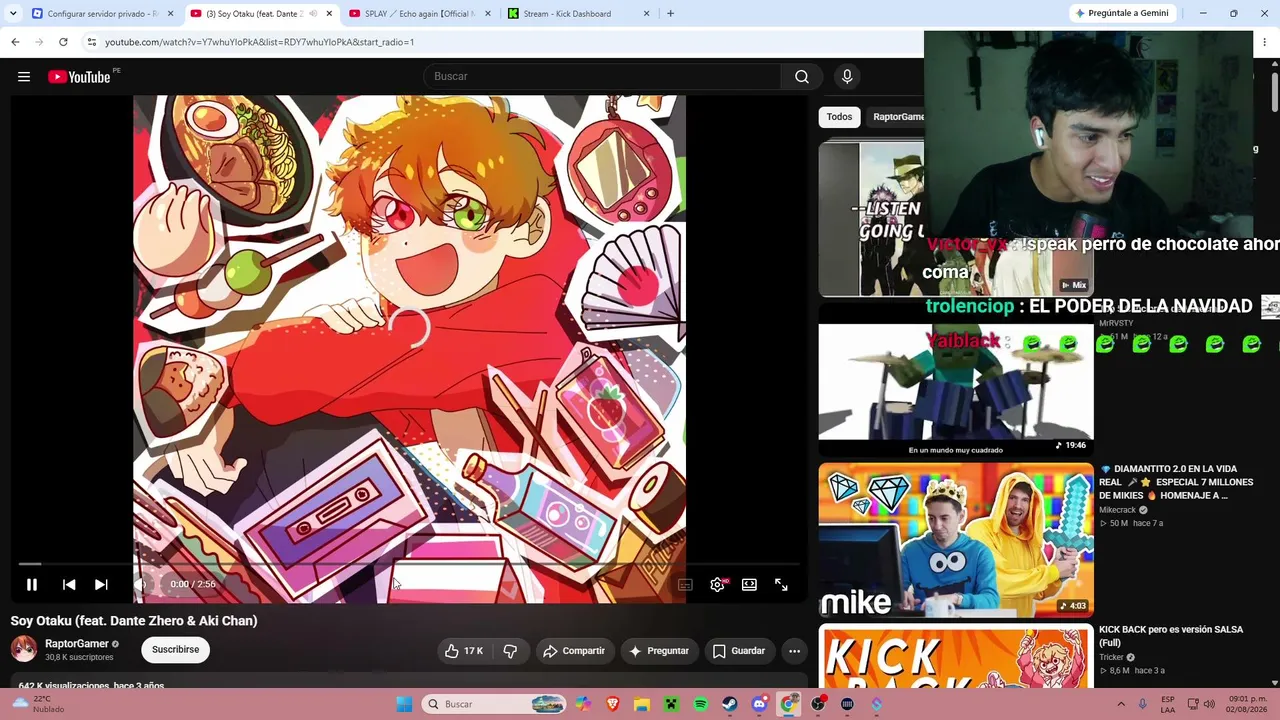Switch to theater mode
The width and height of the screenshot is (1280, 720).
click(749, 585)
